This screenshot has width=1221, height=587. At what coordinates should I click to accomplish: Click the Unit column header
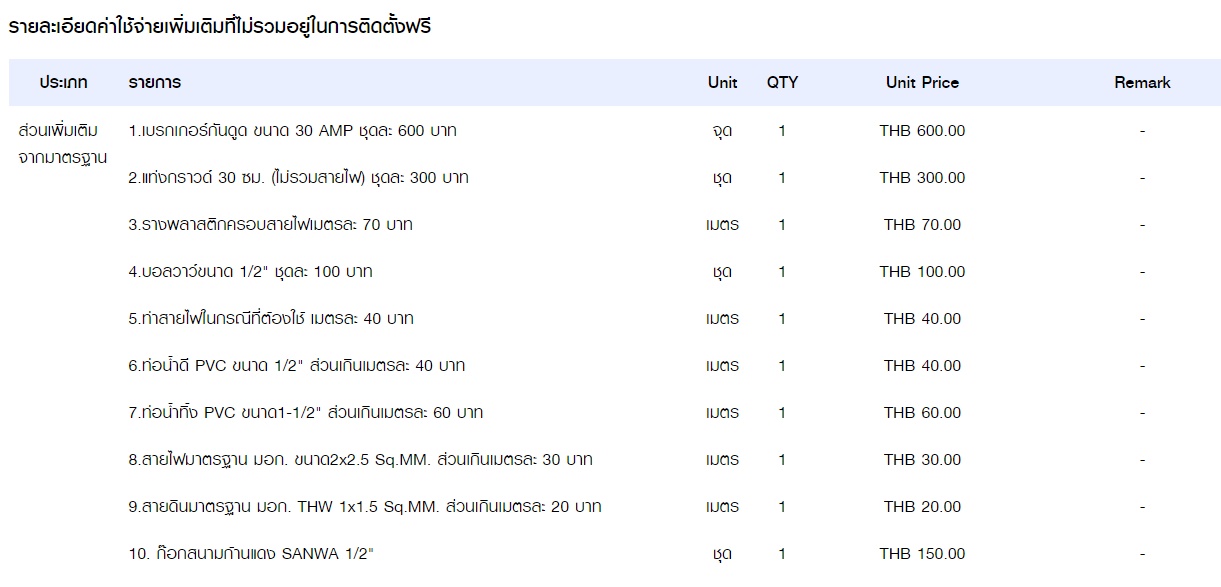click(722, 83)
